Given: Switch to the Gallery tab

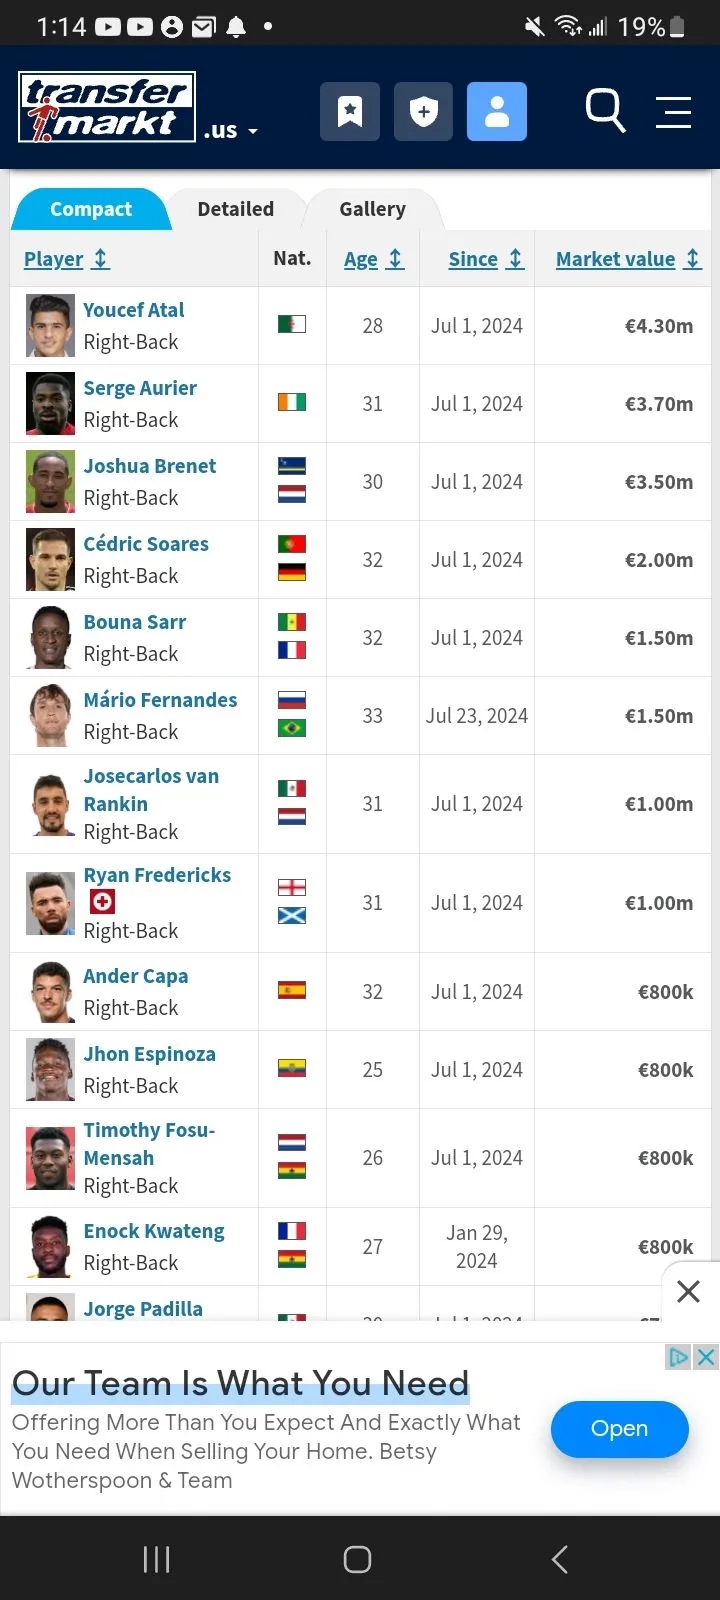Looking at the screenshot, I should [372, 209].
